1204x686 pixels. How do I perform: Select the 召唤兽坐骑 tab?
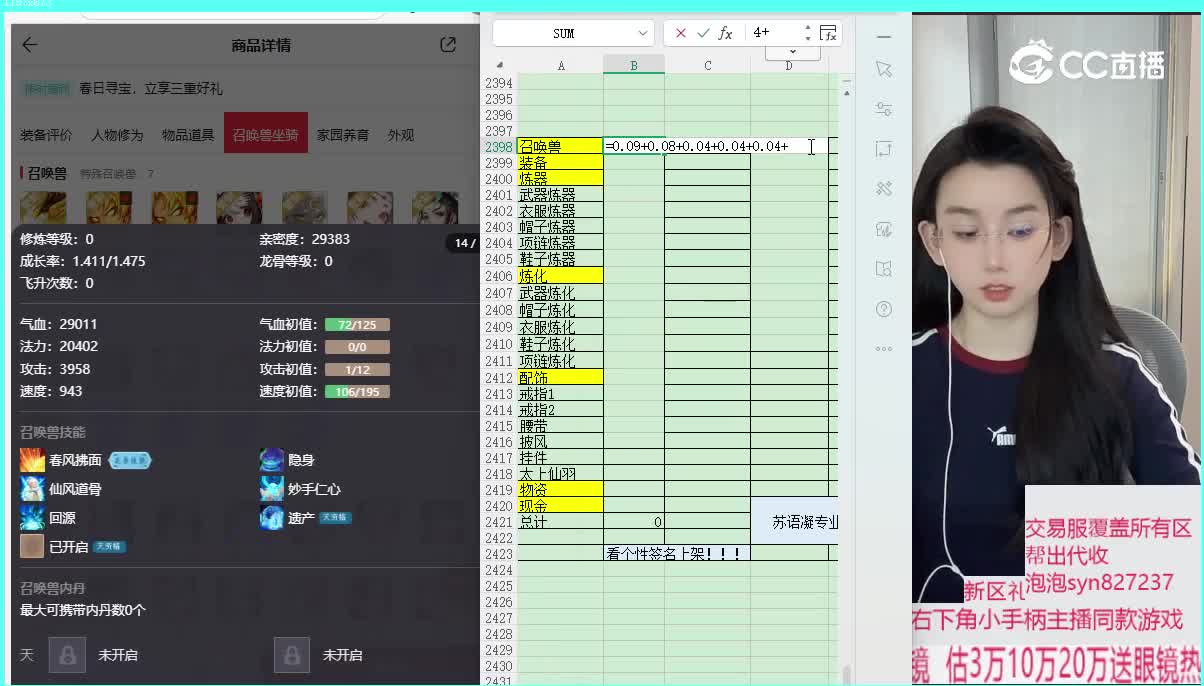coord(265,134)
